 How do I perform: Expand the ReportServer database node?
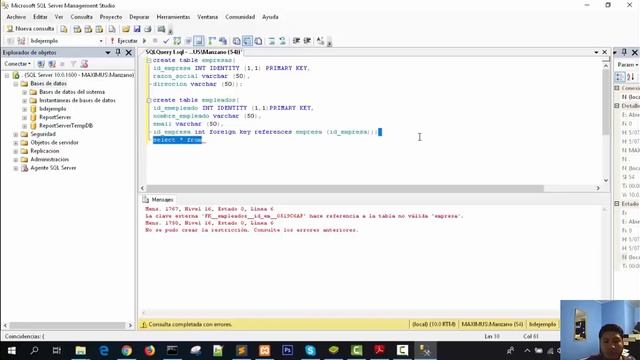[x=24, y=118]
